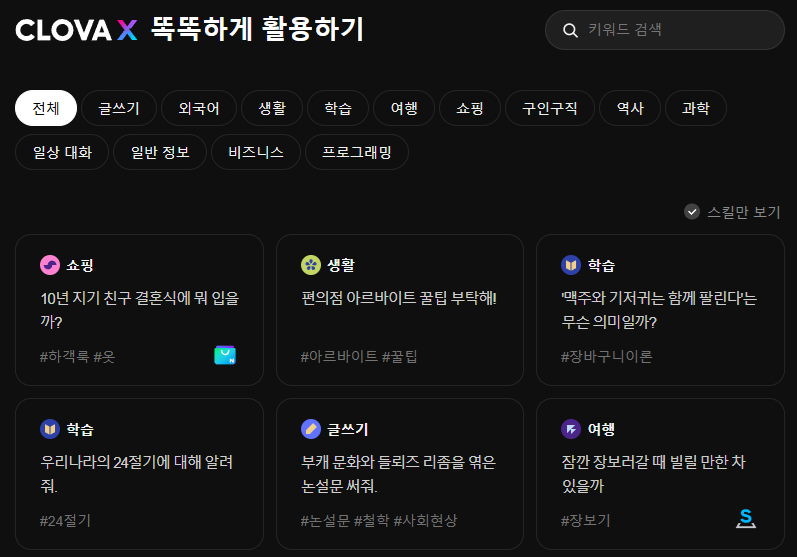Click the 여행 purple category icon
The height and width of the screenshot is (557, 797).
click(571, 429)
